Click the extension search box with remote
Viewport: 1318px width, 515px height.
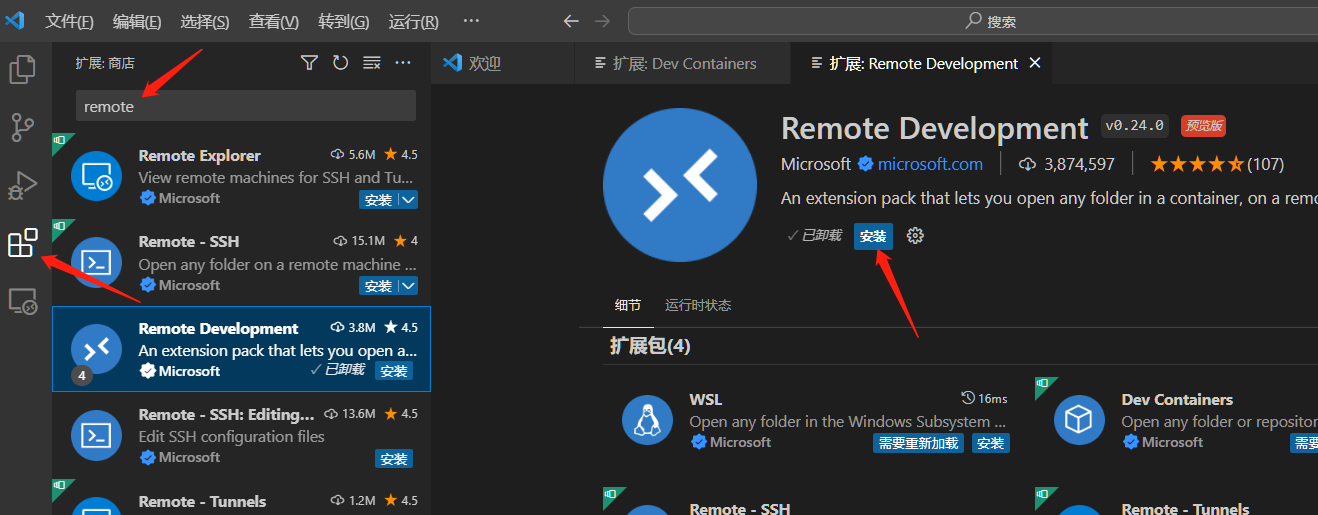246,106
